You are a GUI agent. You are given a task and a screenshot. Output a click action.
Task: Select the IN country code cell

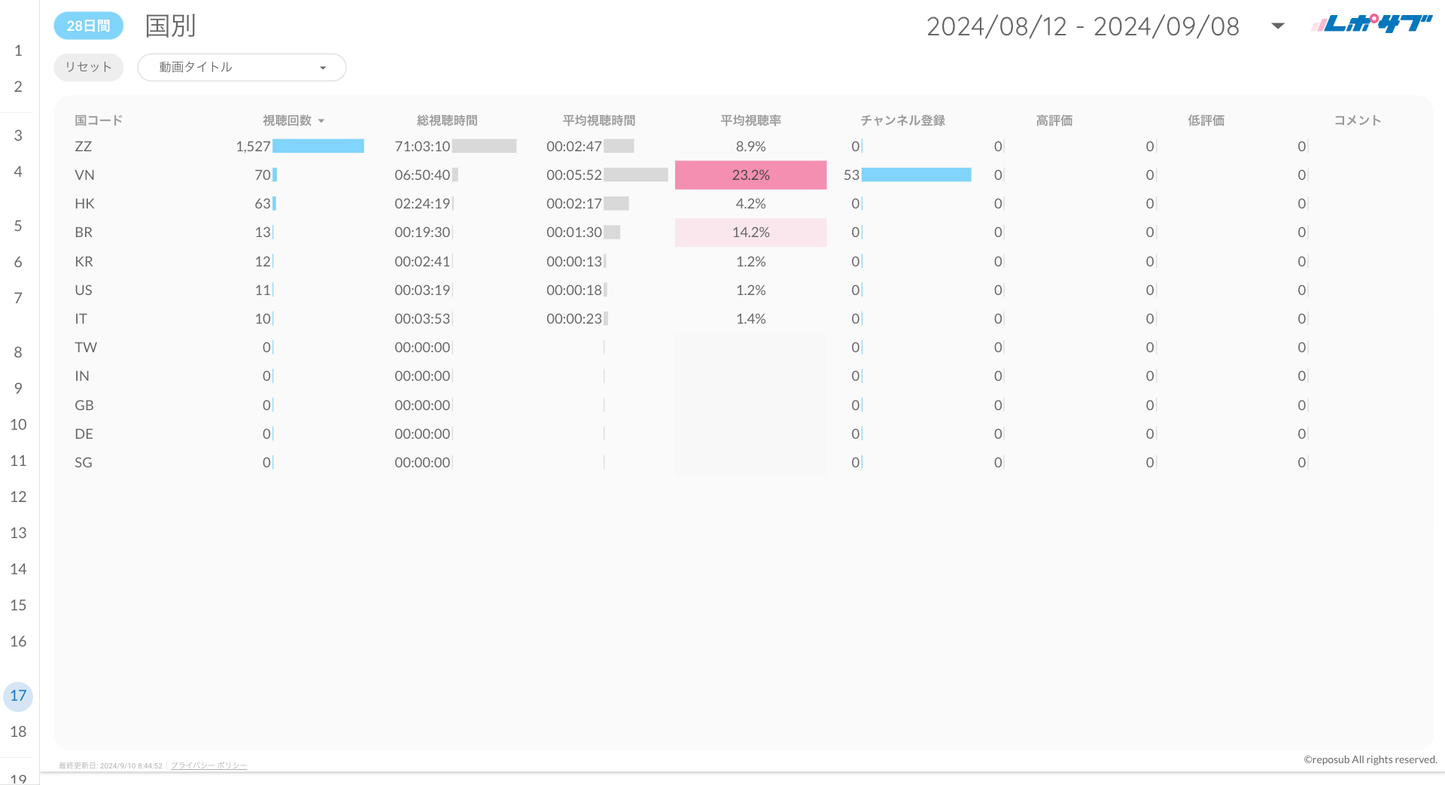82,376
